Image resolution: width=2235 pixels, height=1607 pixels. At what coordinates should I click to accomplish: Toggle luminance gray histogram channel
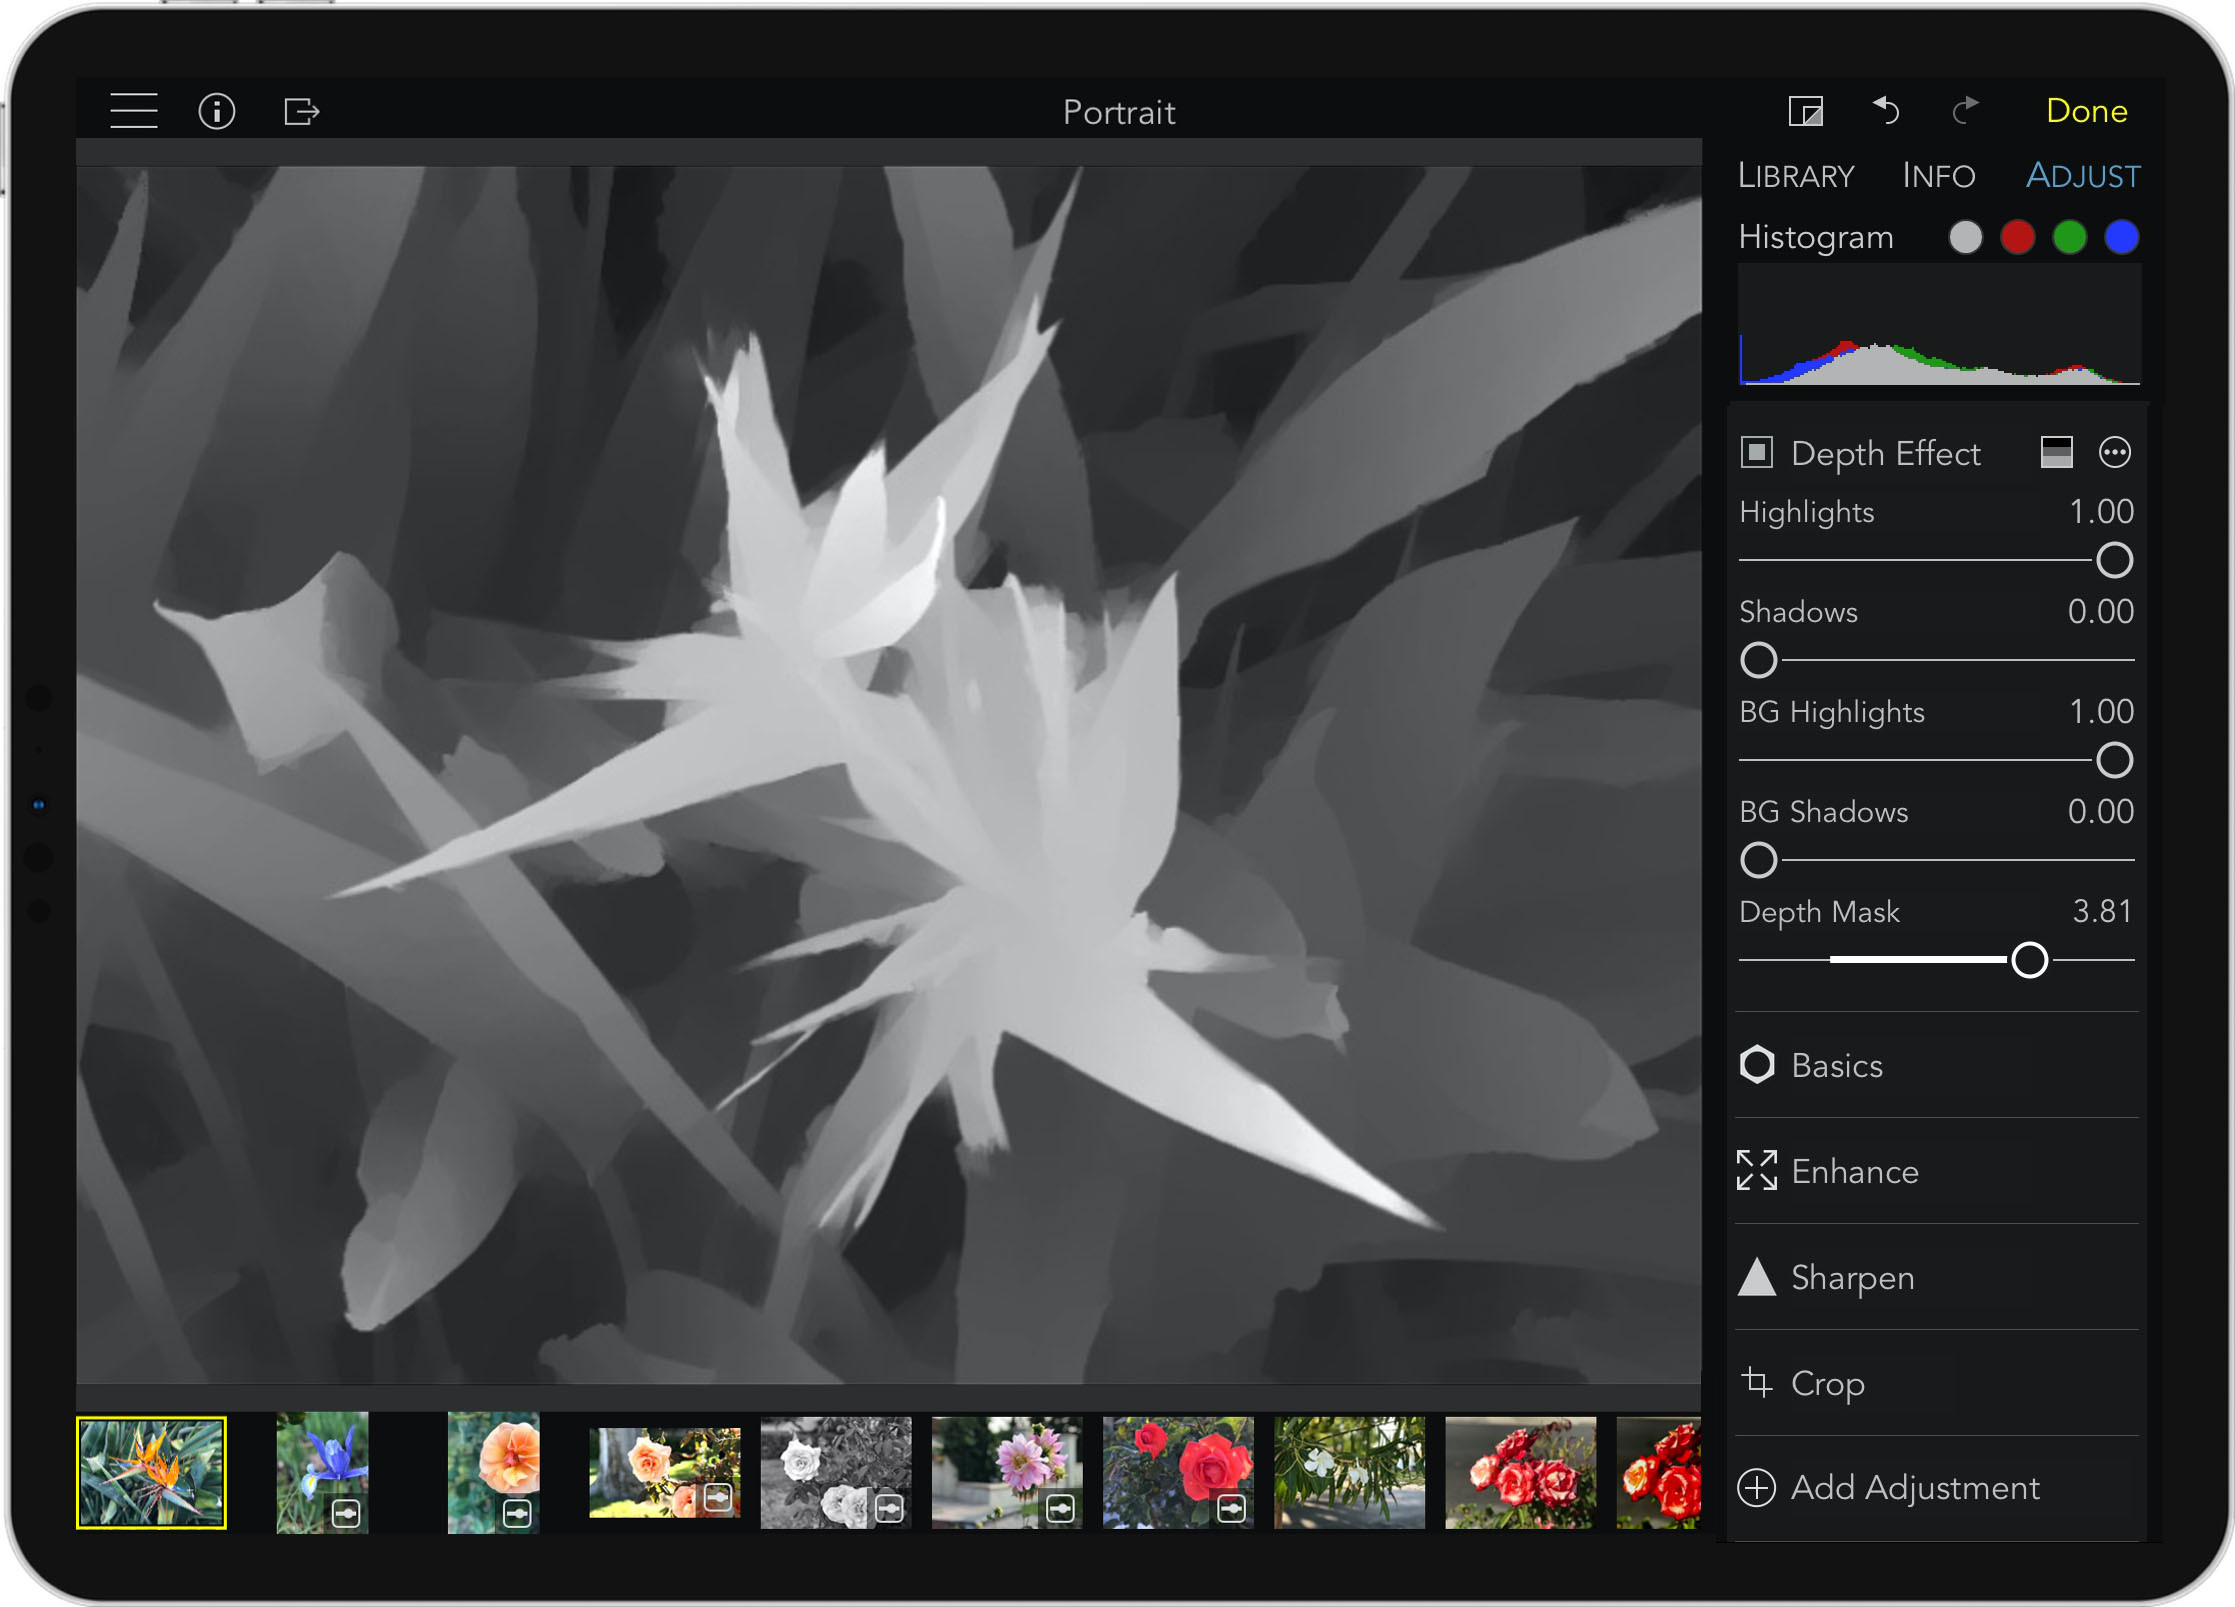[x=1965, y=237]
